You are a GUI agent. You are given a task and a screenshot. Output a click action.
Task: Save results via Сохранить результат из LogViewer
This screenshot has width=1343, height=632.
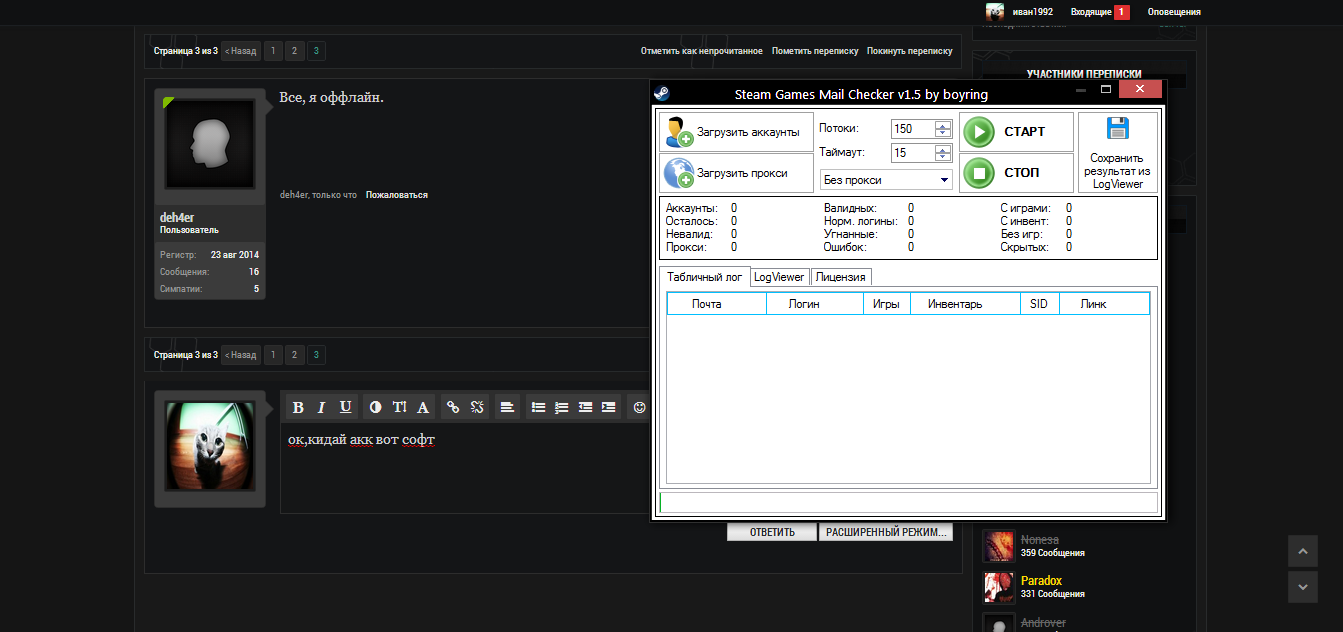(x=1117, y=152)
